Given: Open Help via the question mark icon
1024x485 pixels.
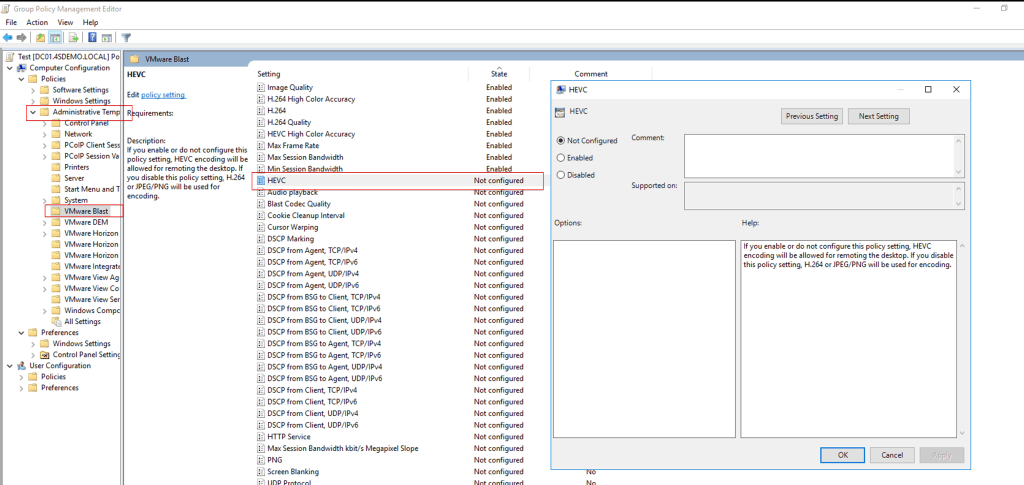Looking at the screenshot, I should [91, 38].
